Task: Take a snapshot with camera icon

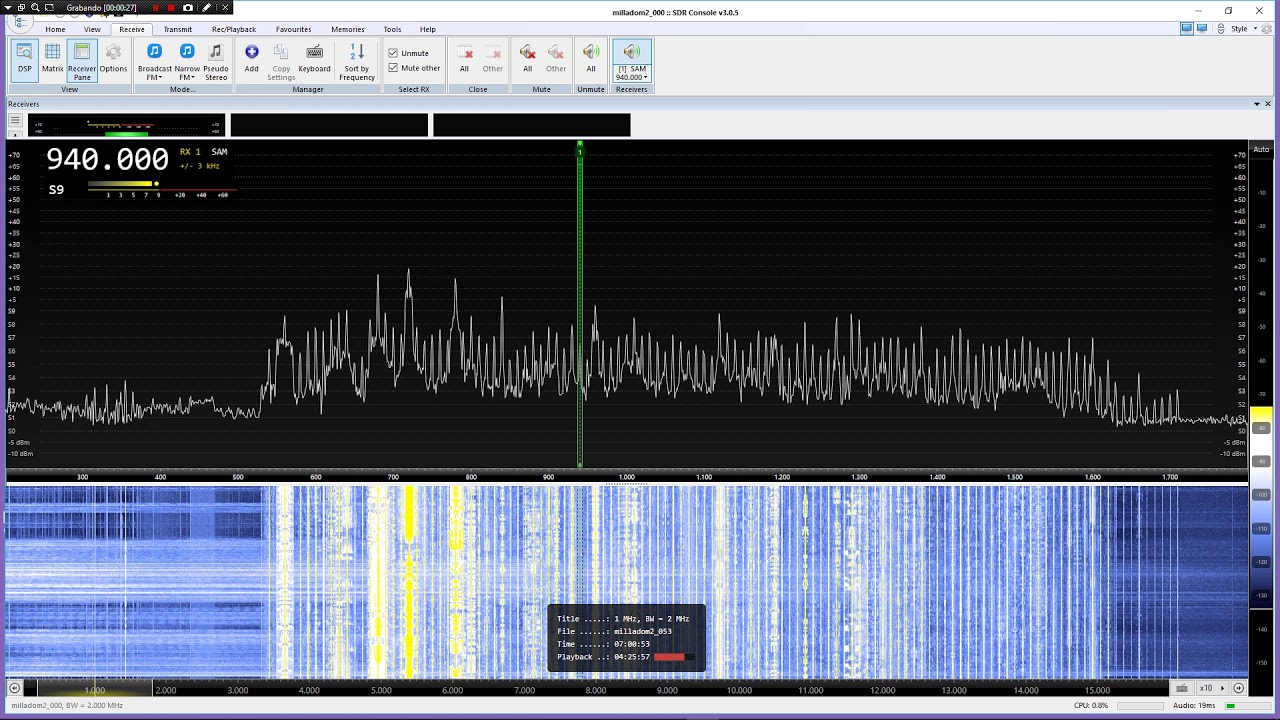Action: 187,7
